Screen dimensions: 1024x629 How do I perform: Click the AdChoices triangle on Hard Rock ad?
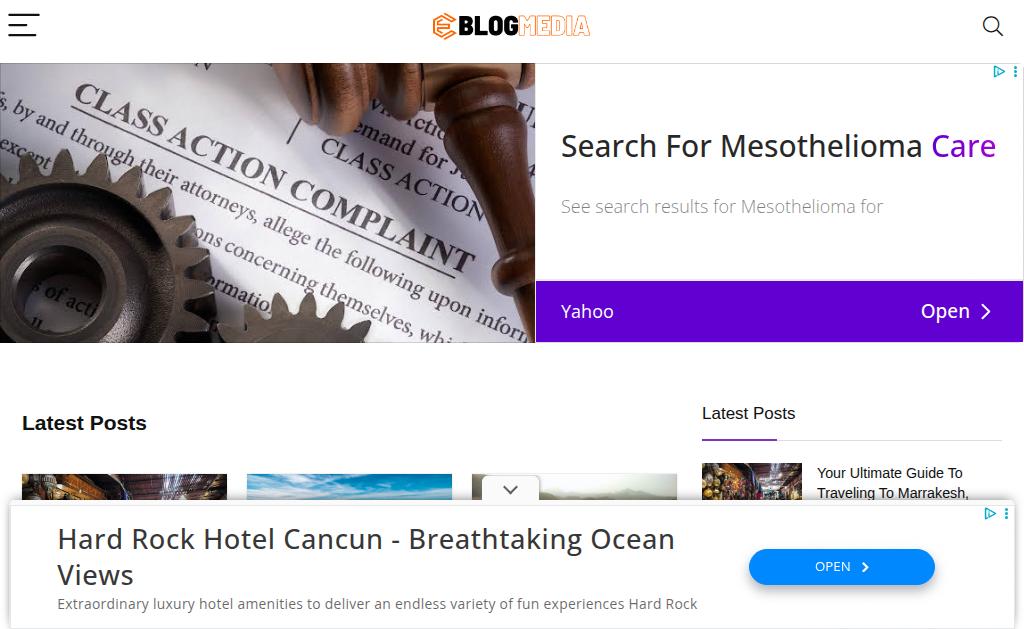990,513
